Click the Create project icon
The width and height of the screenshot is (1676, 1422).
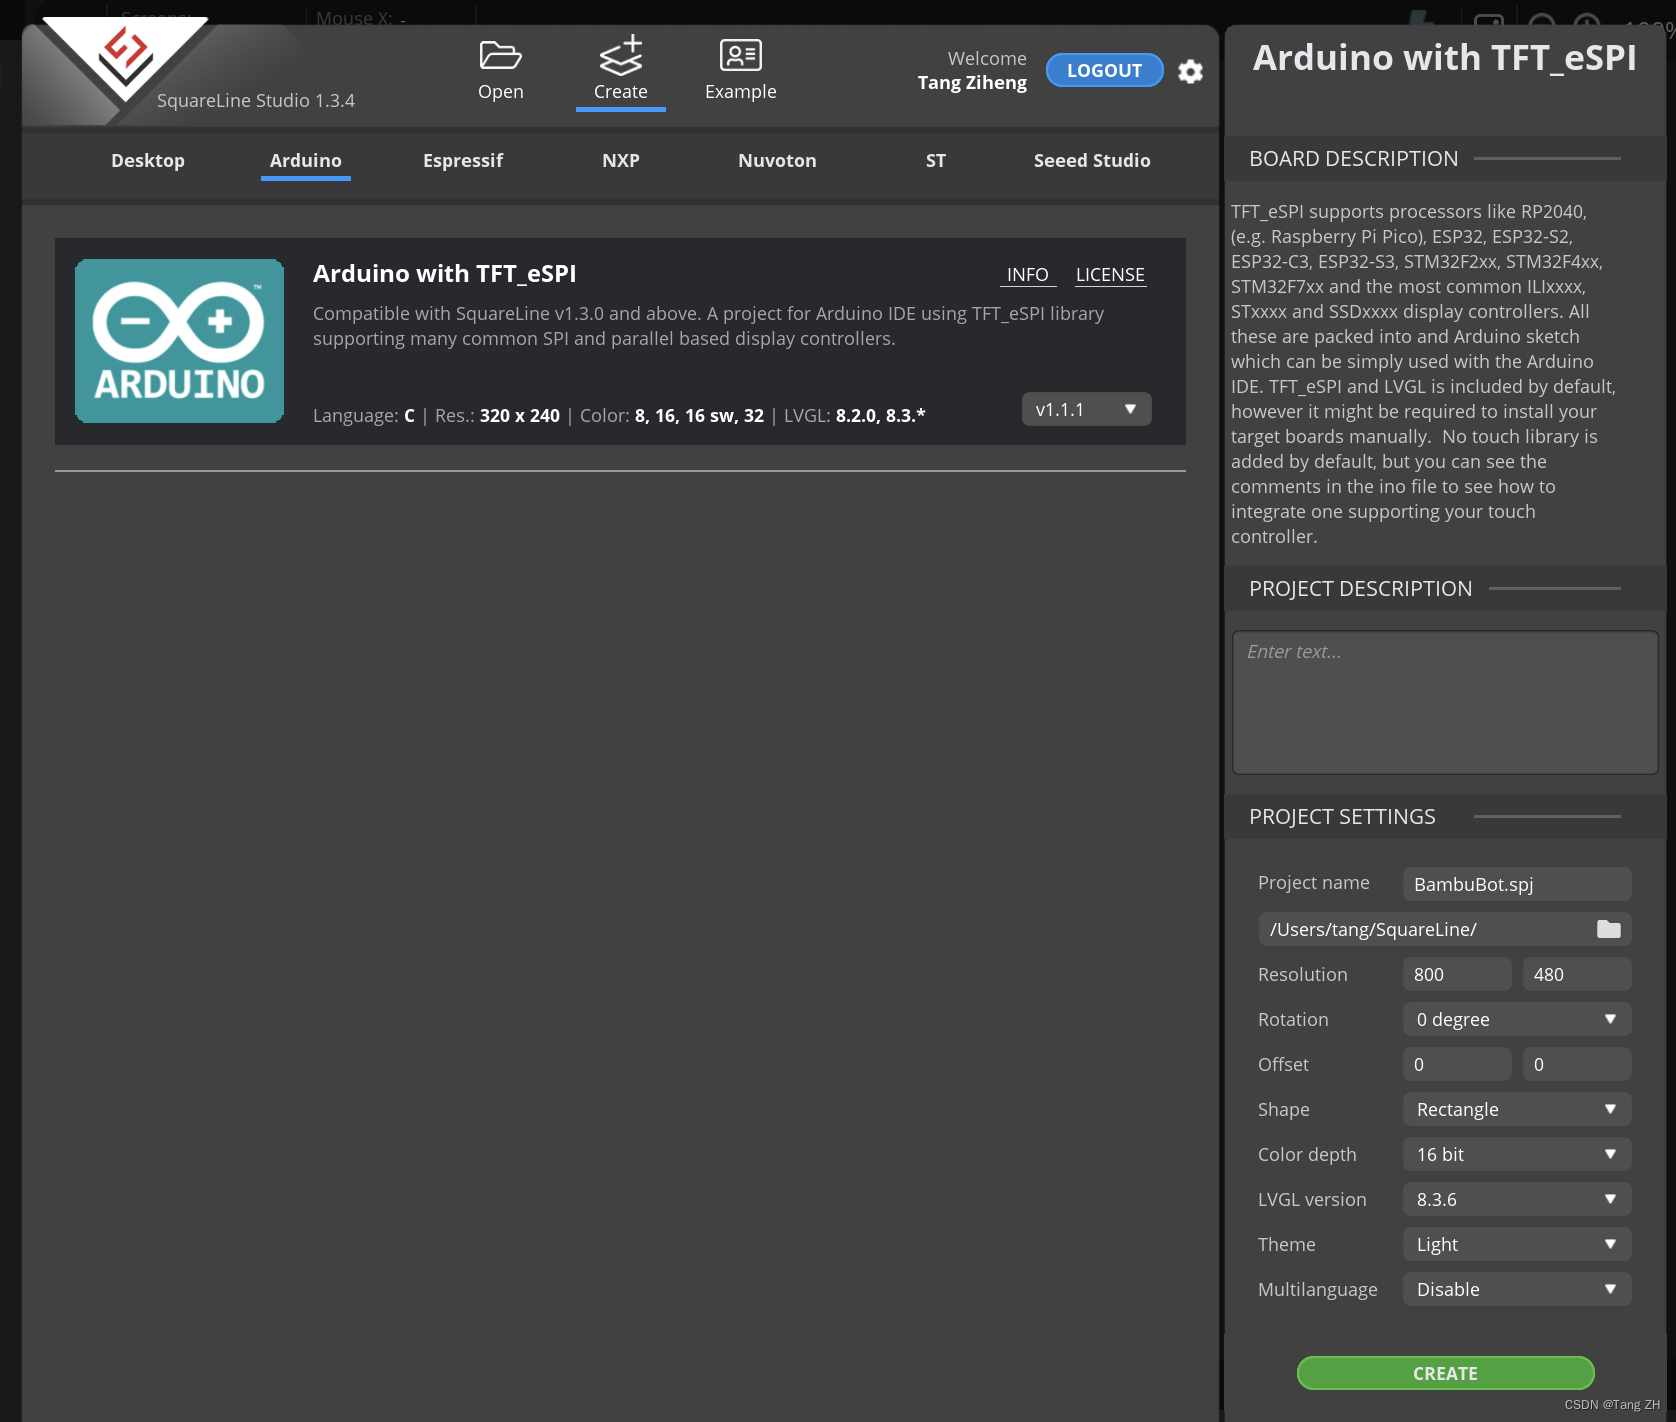click(x=621, y=55)
